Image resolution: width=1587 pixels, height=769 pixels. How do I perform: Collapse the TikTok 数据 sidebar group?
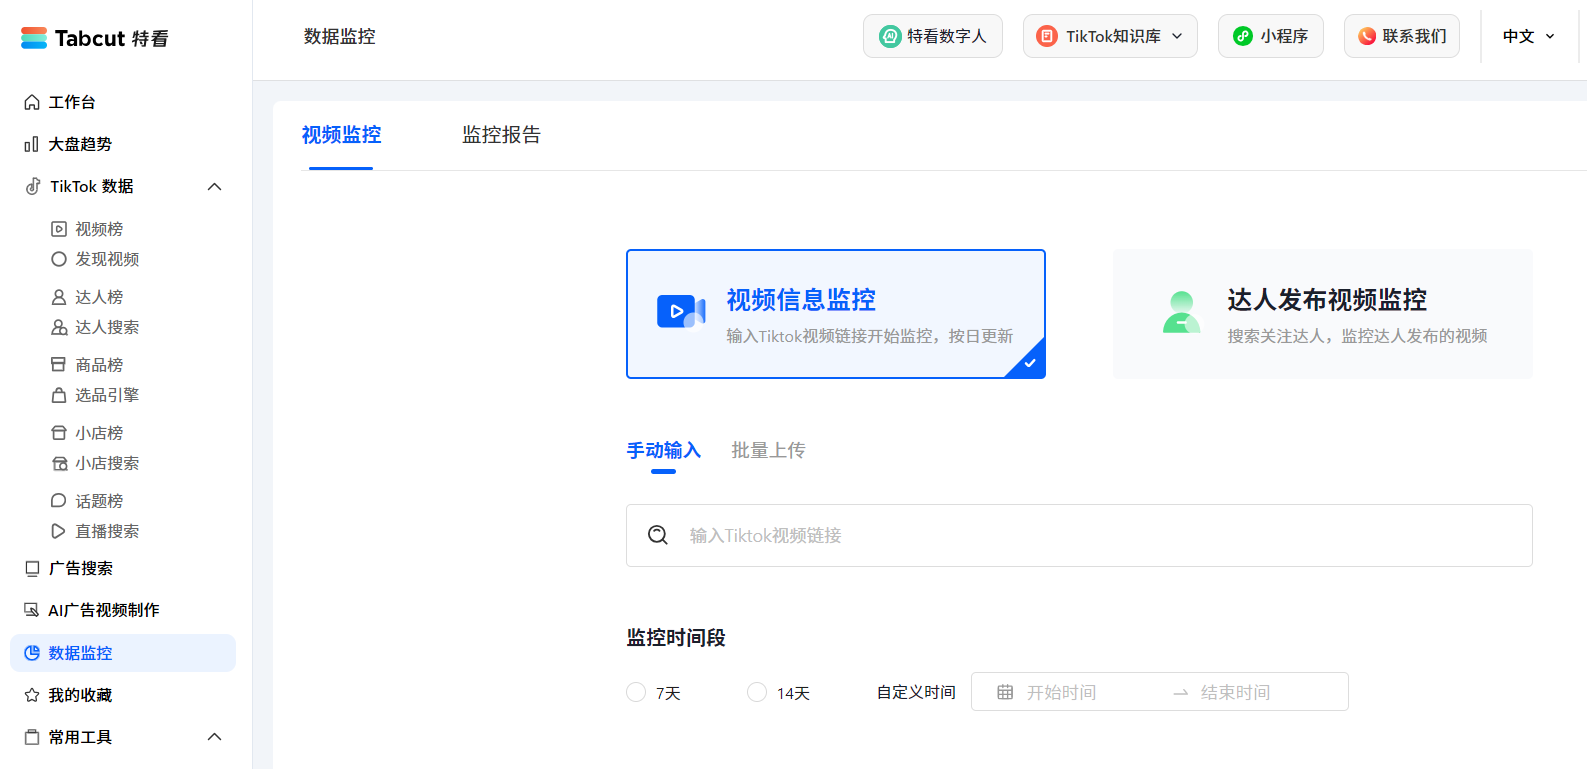214,187
